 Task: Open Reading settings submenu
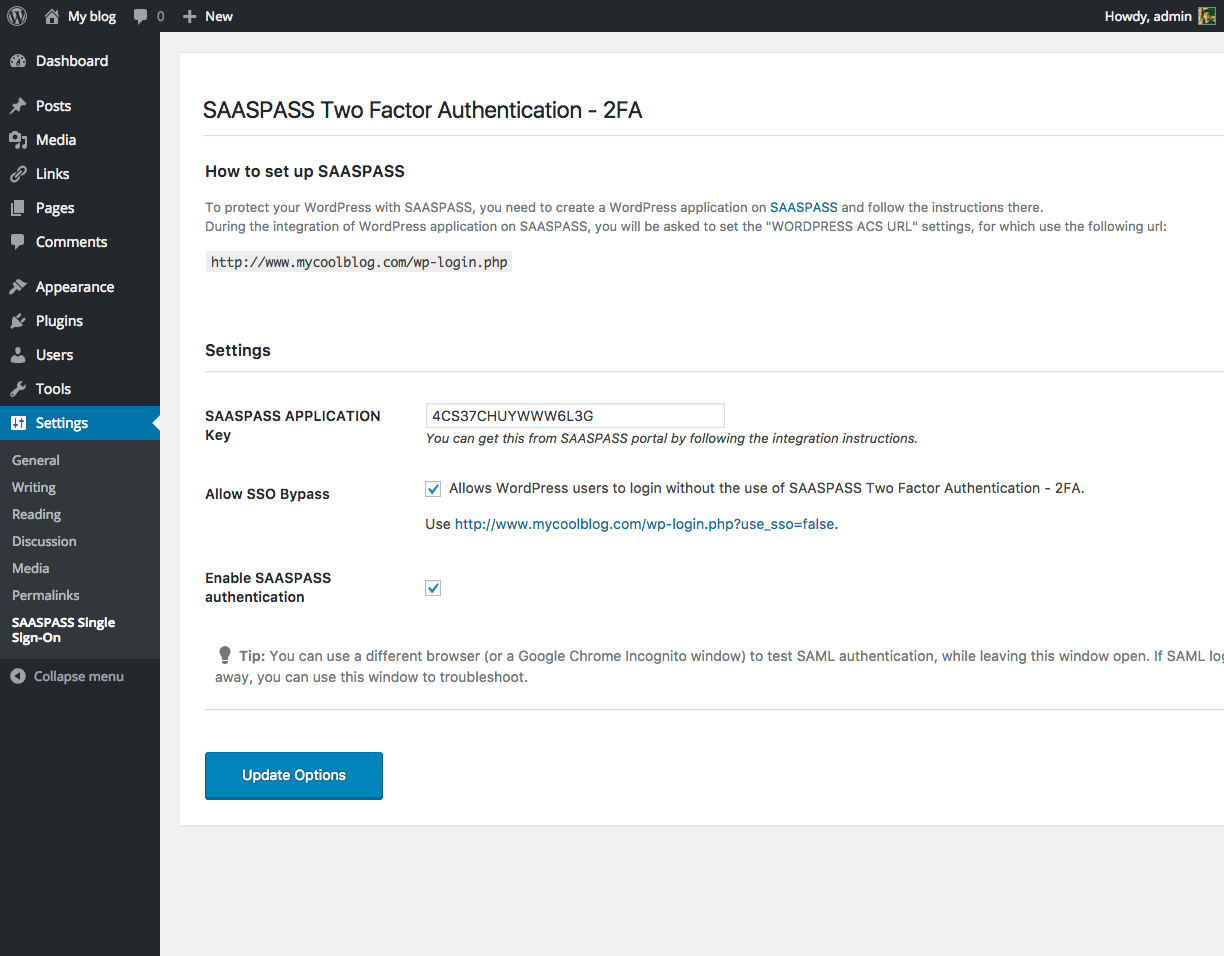coord(37,514)
